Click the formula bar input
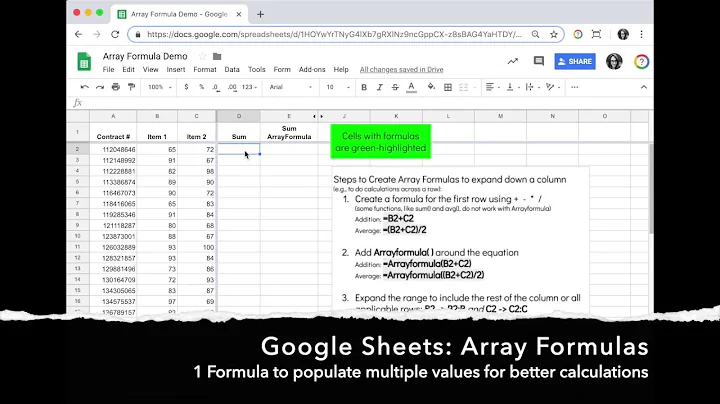This screenshot has width=720, height=404. tap(367, 103)
